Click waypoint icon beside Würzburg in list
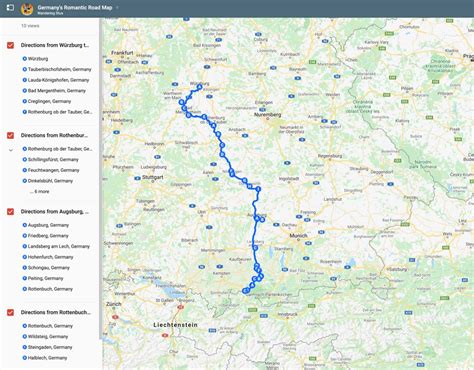 (x=25, y=59)
